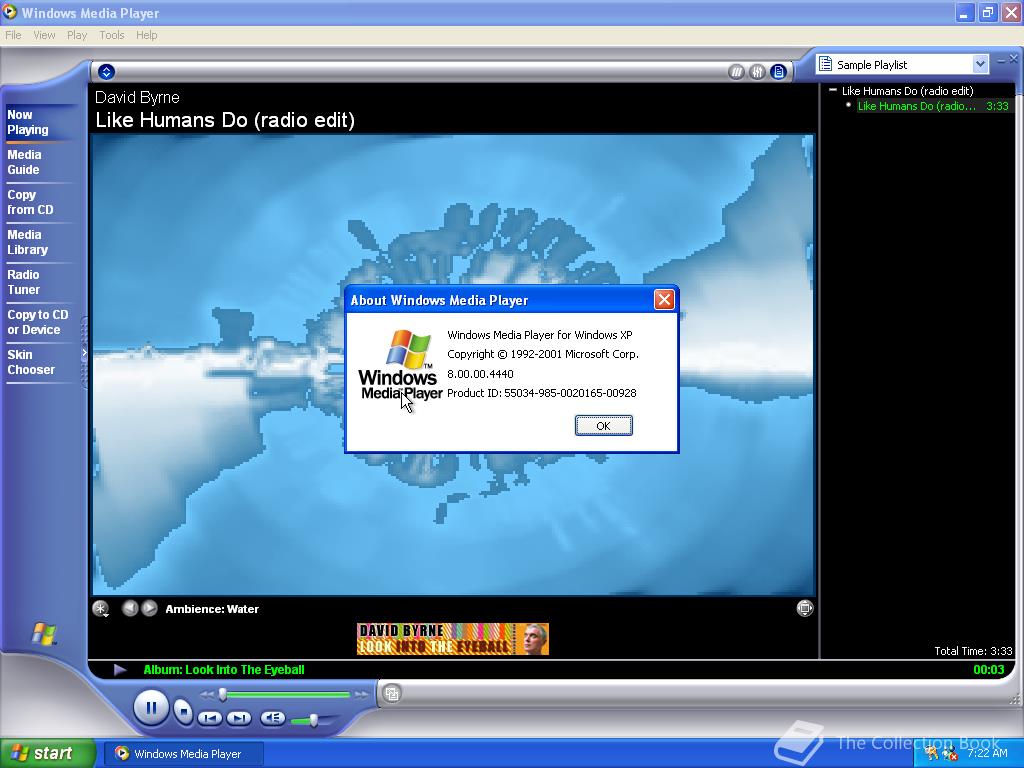The image size is (1024, 768).
Task: Skip to the previous track
Action: (x=210, y=718)
